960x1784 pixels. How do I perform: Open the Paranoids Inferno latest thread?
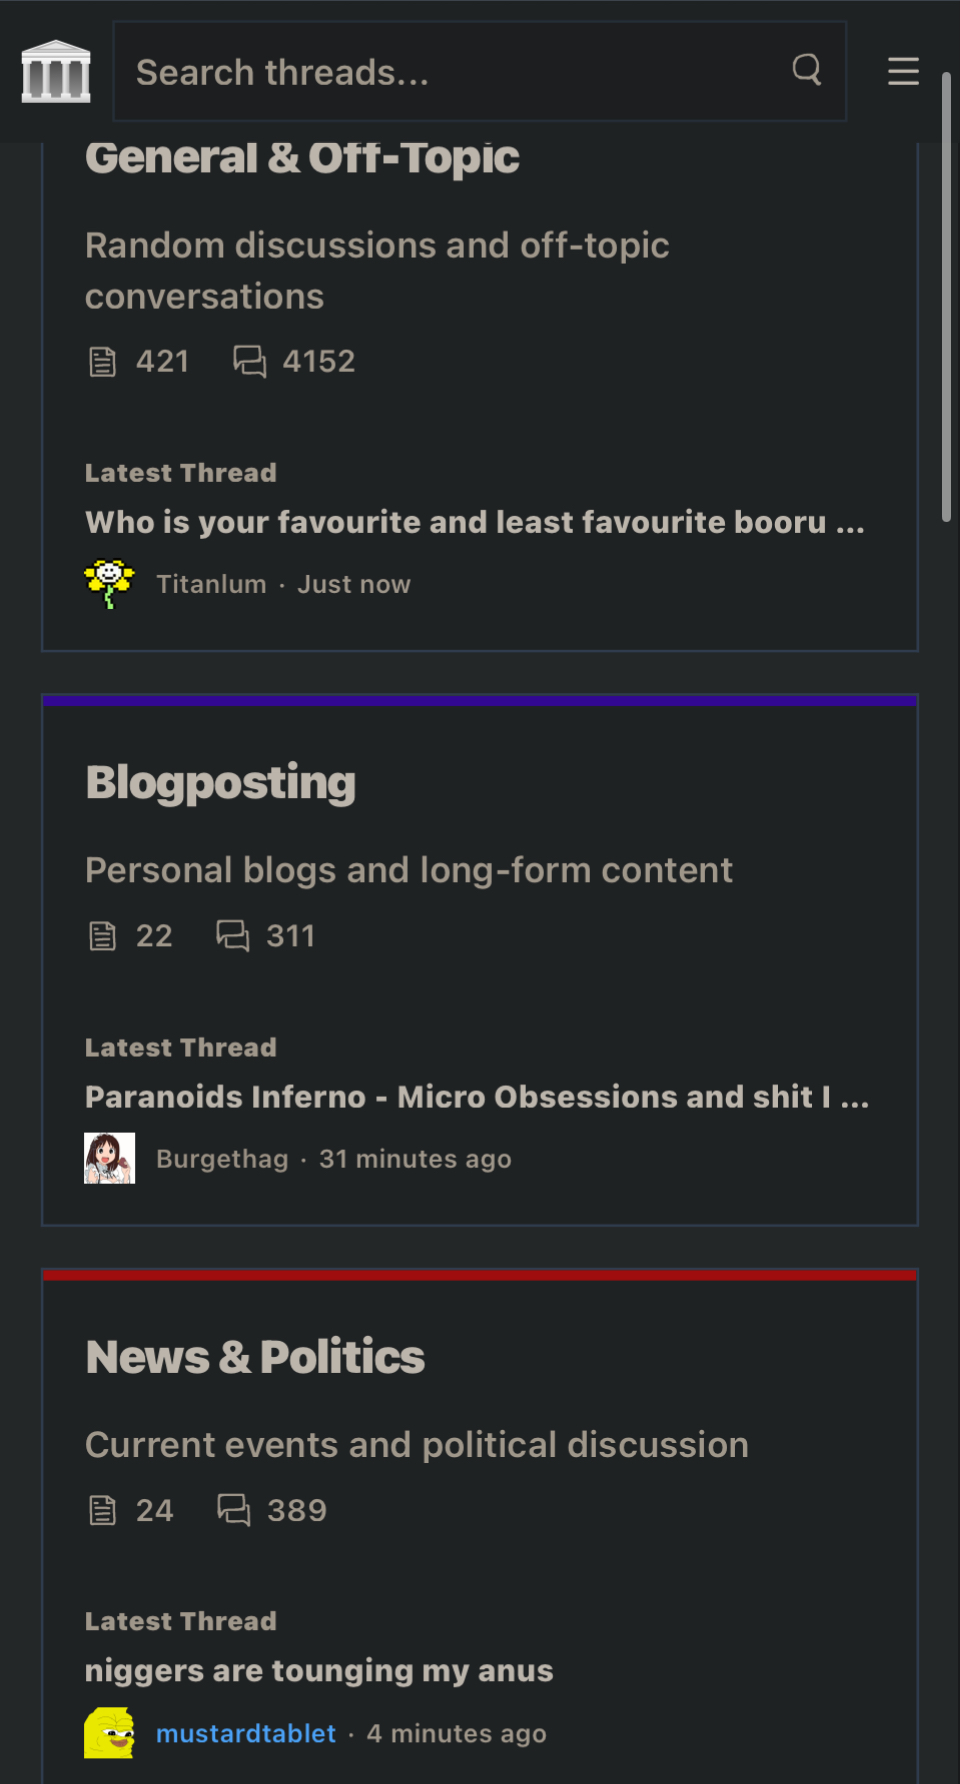pos(477,1097)
